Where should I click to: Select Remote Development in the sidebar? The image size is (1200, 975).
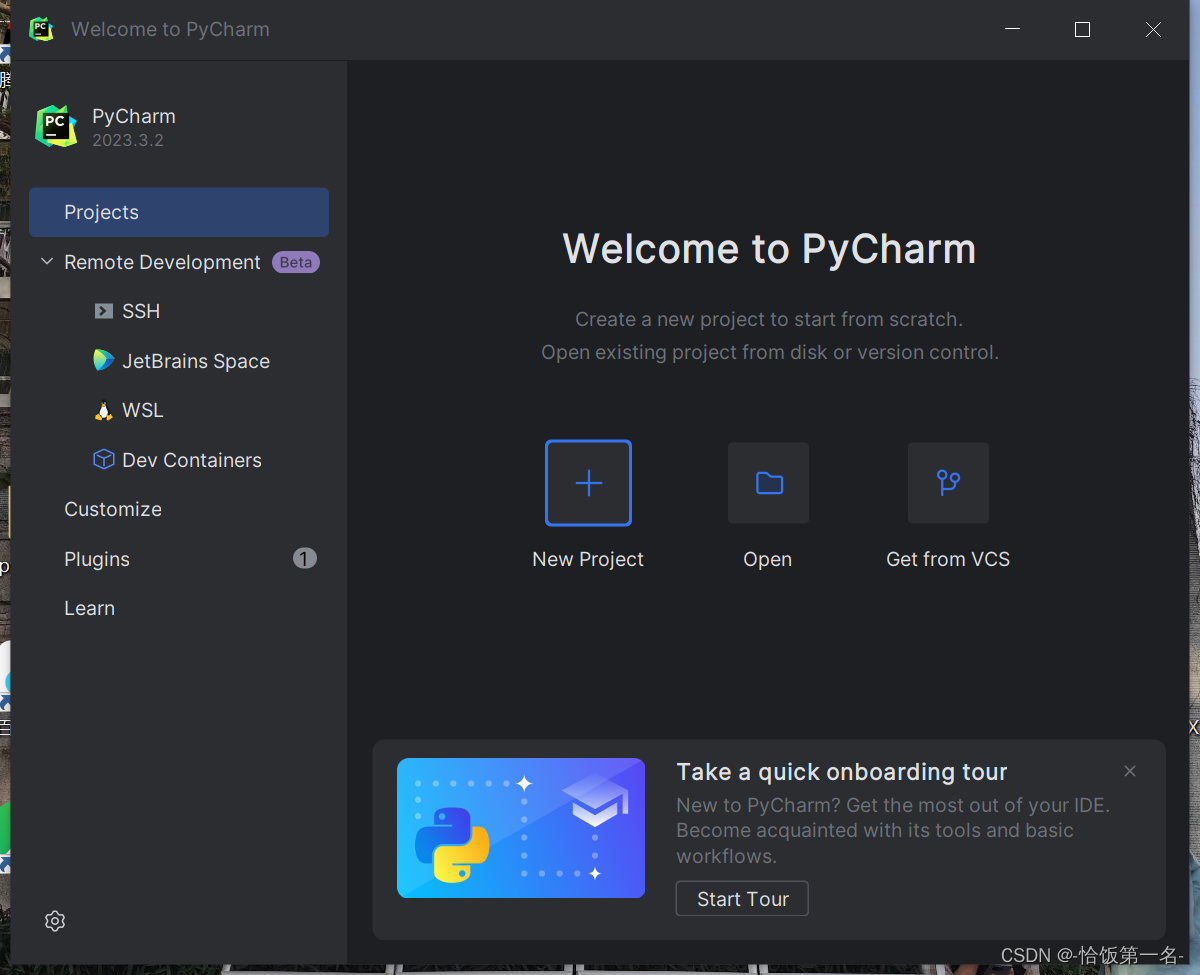pos(162,262)
